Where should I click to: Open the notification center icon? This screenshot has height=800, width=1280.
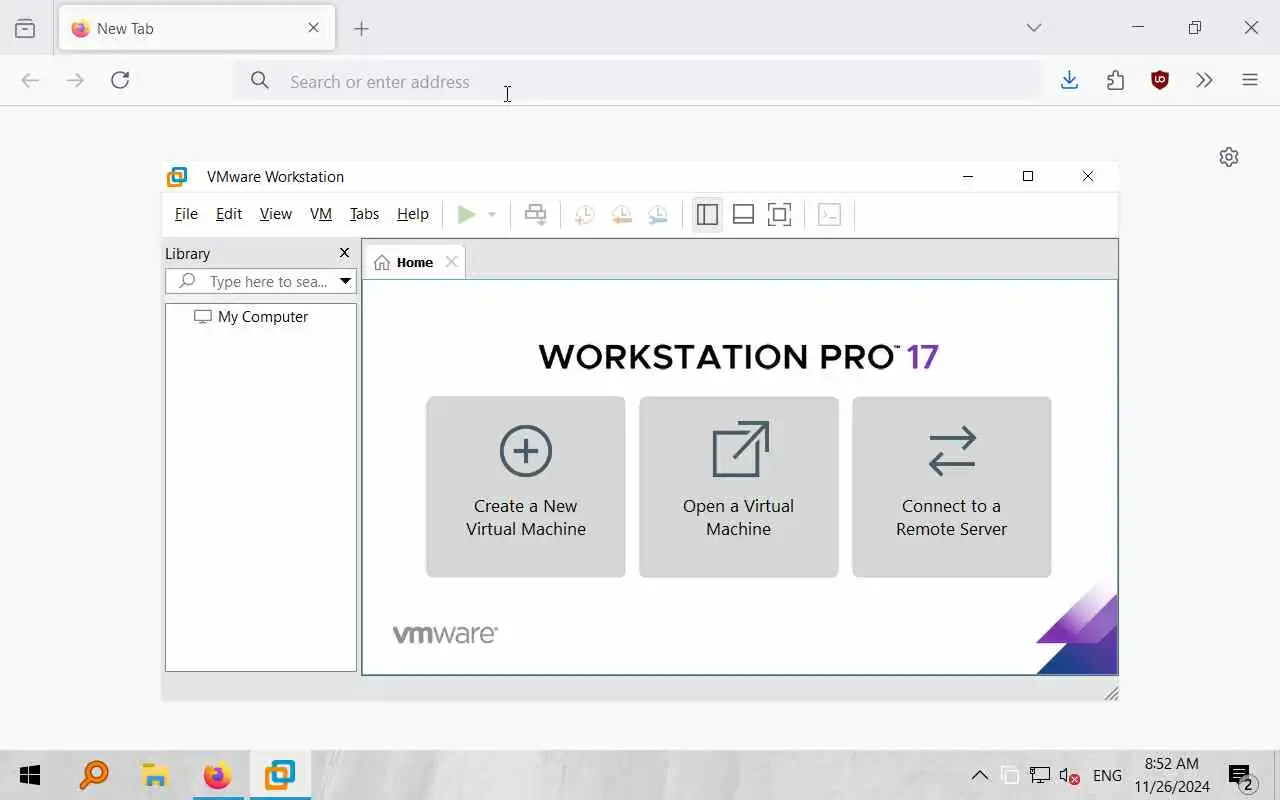pos(1242,776)
